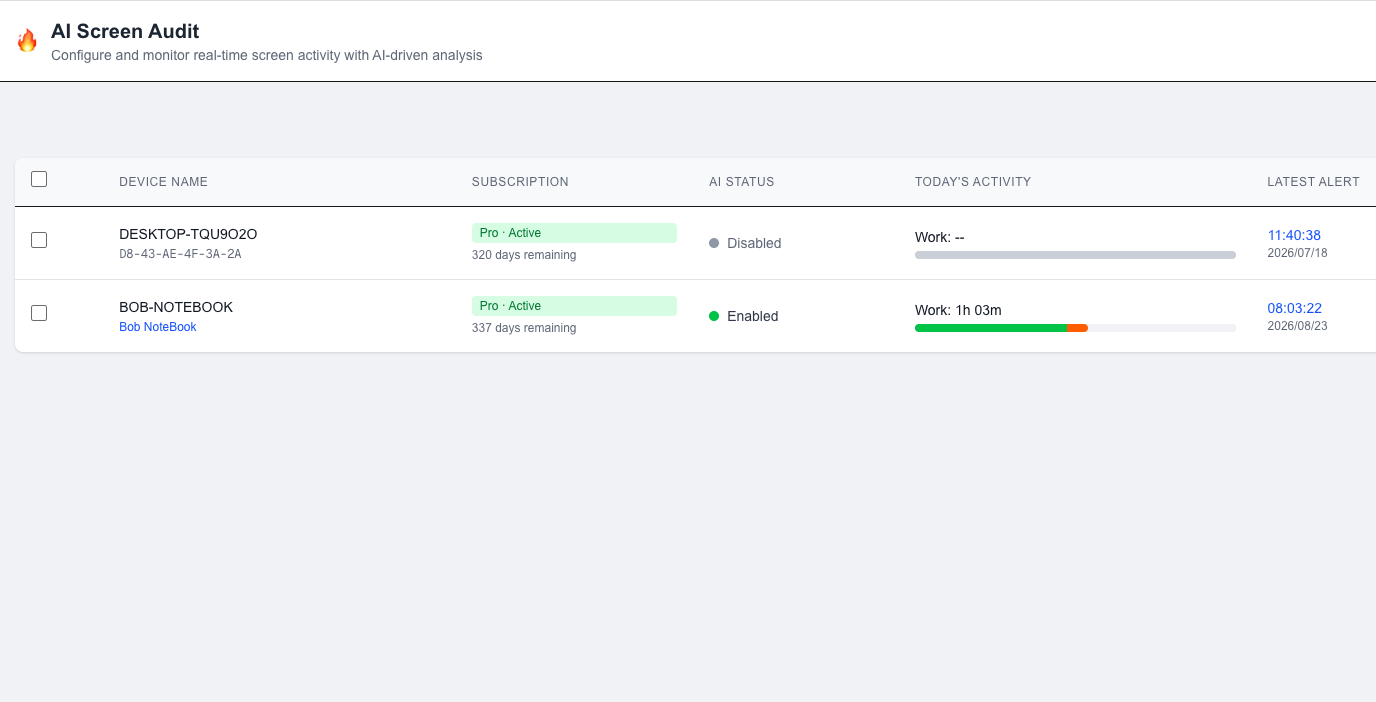This screenshot has width=1376, height=702.
Task: Click Pro · Active badge for DESKTOP-TQU9O2O
Action: (574, 233)
